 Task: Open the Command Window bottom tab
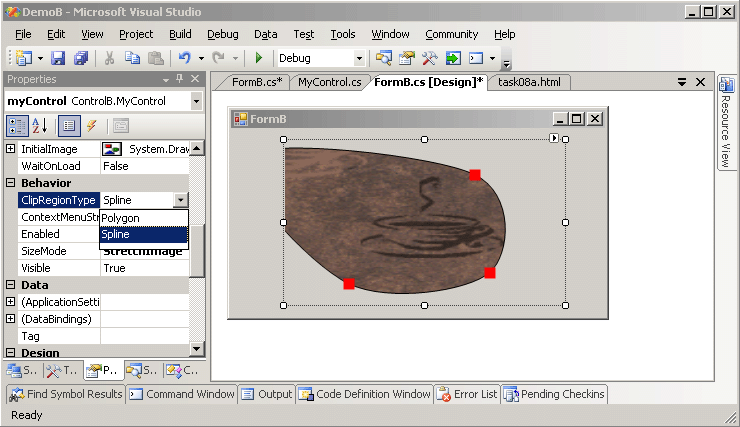(x=182, y=394)
